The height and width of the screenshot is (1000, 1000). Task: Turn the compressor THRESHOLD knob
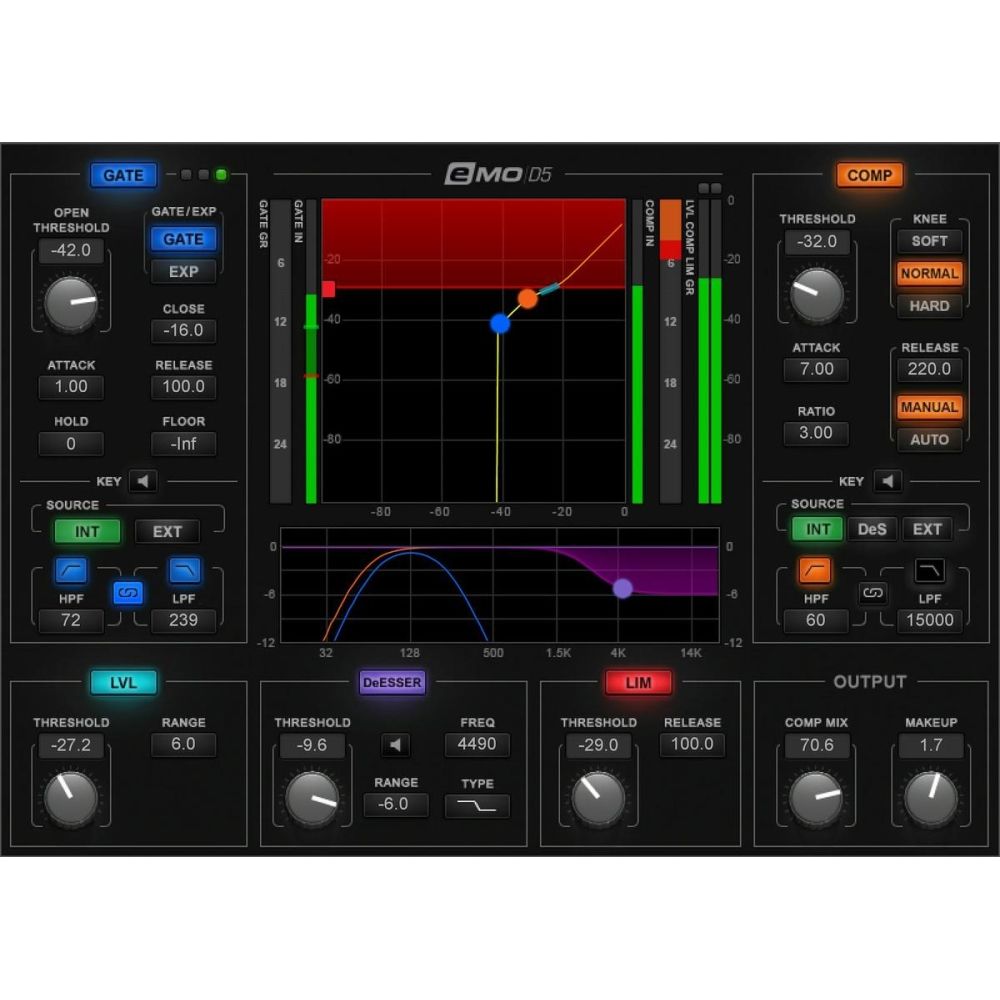[x=817, y=288]
